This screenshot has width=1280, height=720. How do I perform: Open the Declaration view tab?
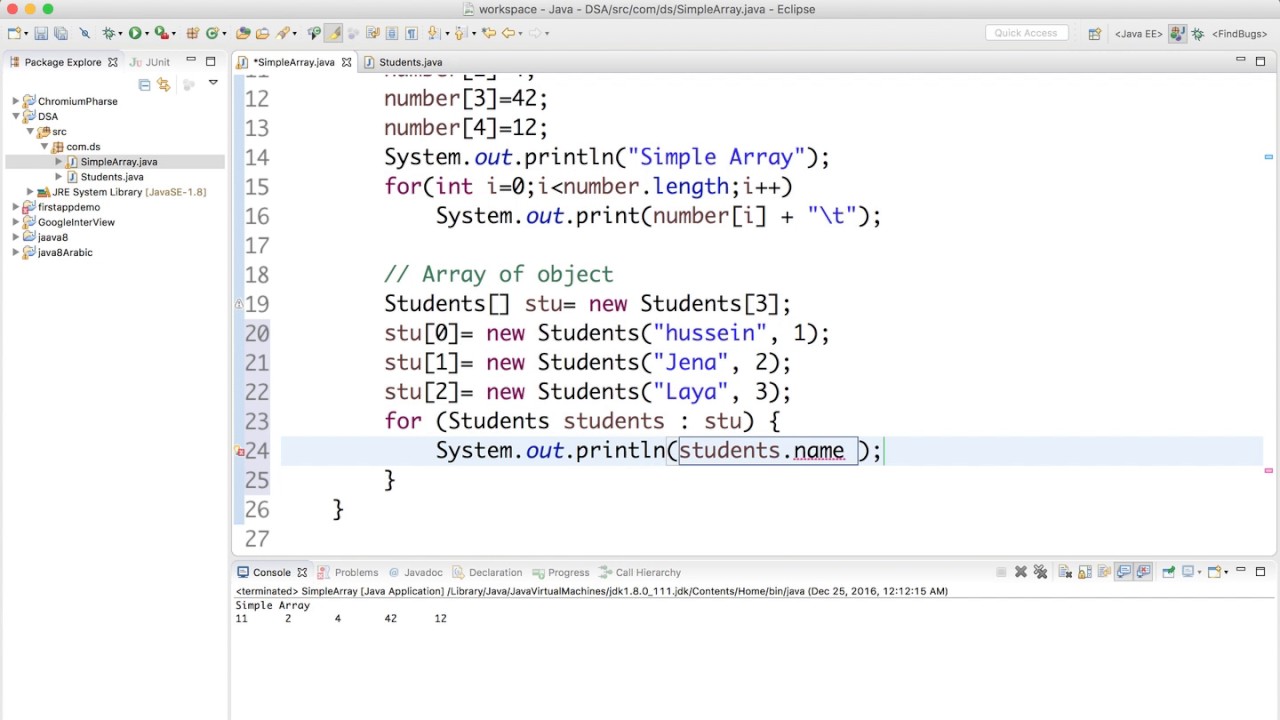pos(487,572)
